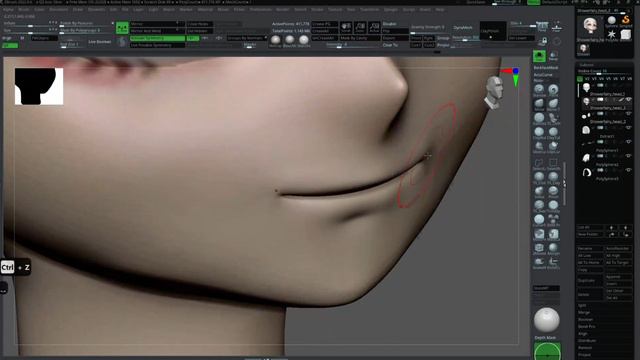640x360 pixels.
Task: Select the SelectLasso brush icon
Action: (539, 164)
